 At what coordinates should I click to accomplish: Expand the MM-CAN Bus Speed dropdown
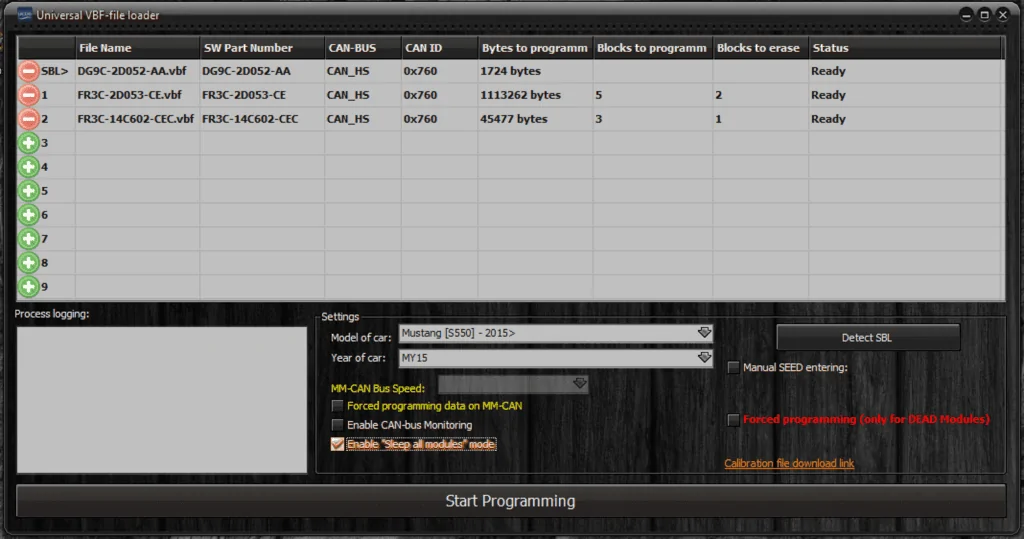(513, 384)
